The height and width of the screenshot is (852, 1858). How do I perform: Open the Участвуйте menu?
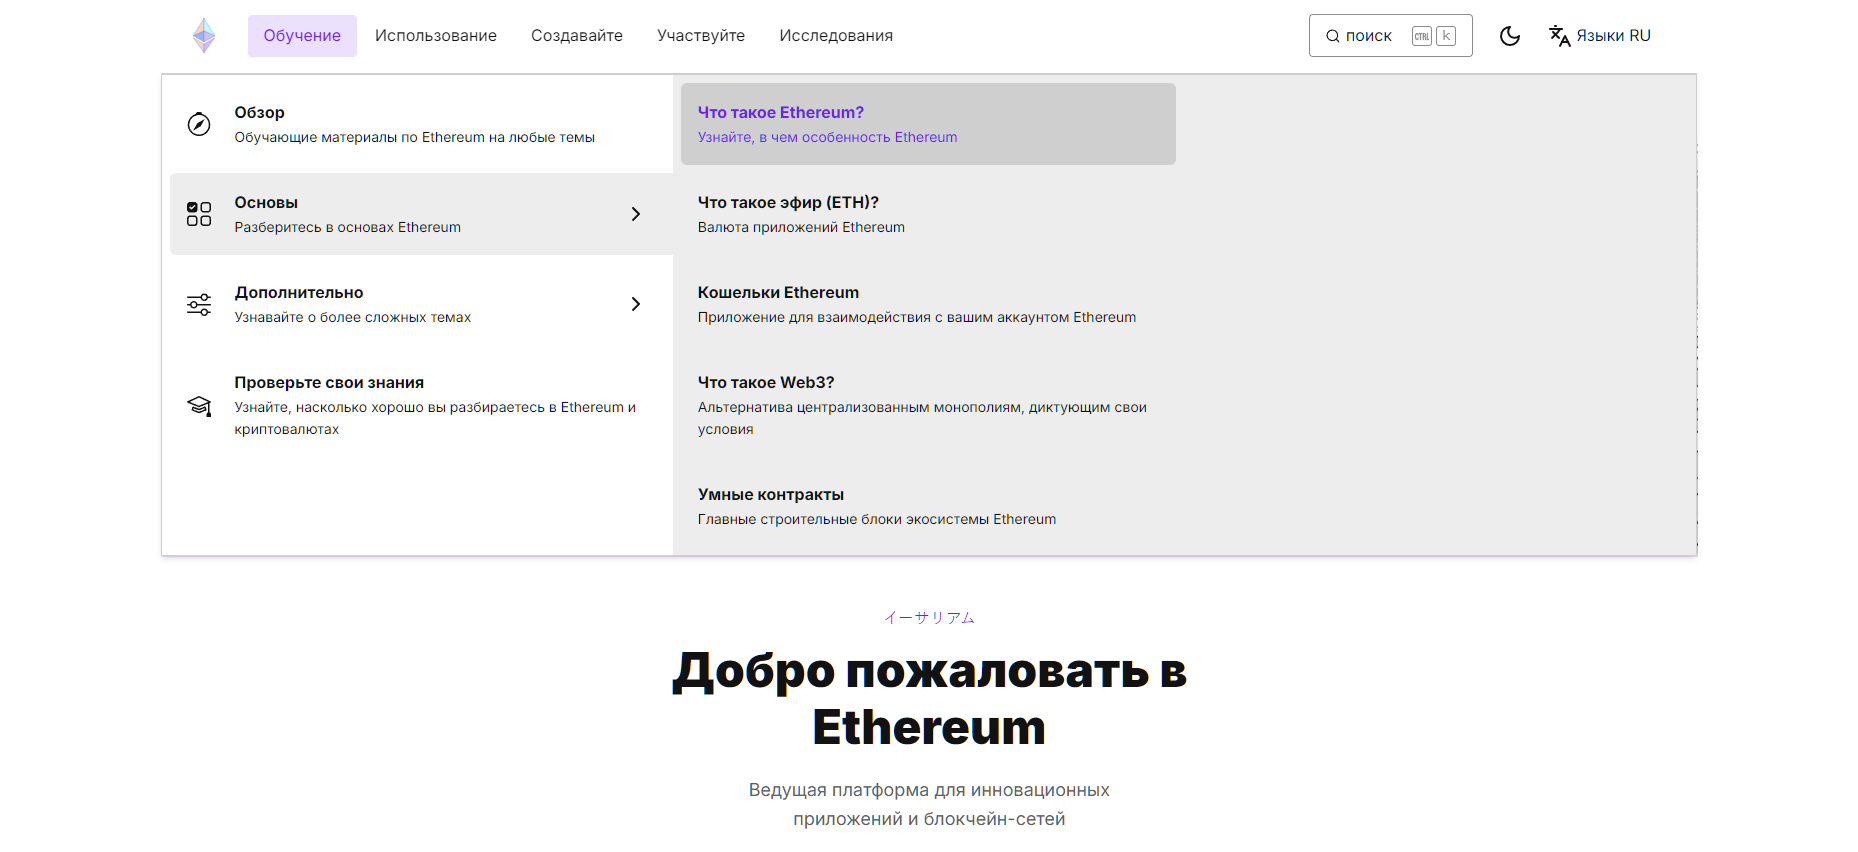tap(701, 36)
